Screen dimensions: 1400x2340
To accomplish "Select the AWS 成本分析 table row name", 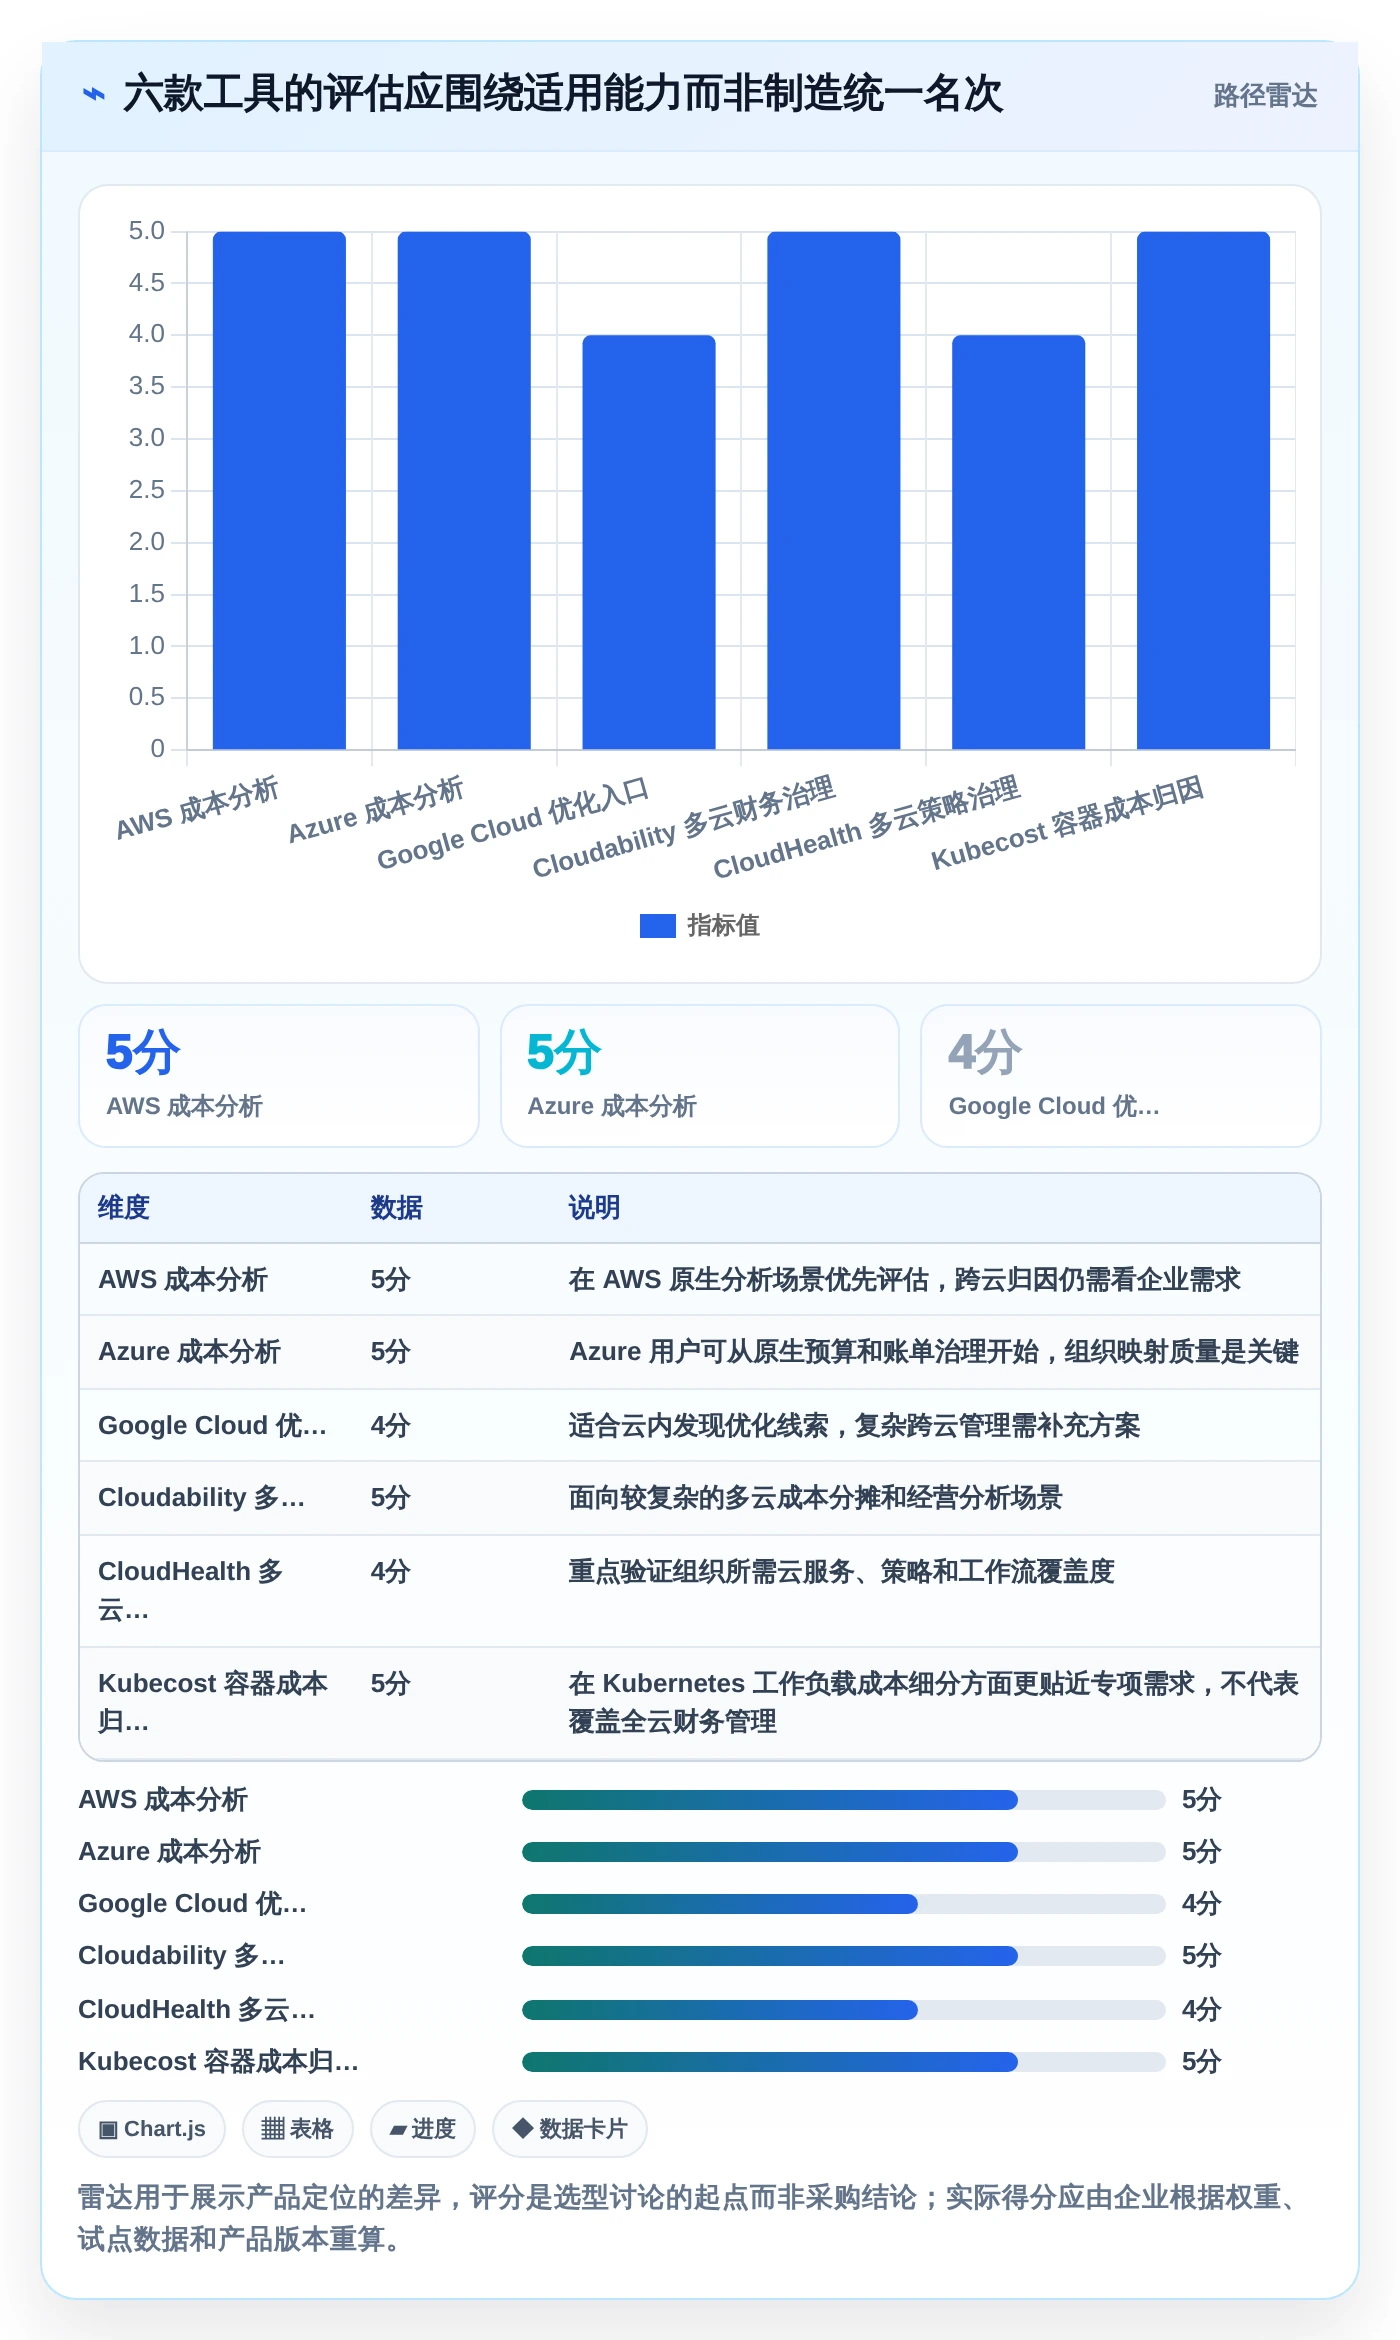I will click(183, 1280).
